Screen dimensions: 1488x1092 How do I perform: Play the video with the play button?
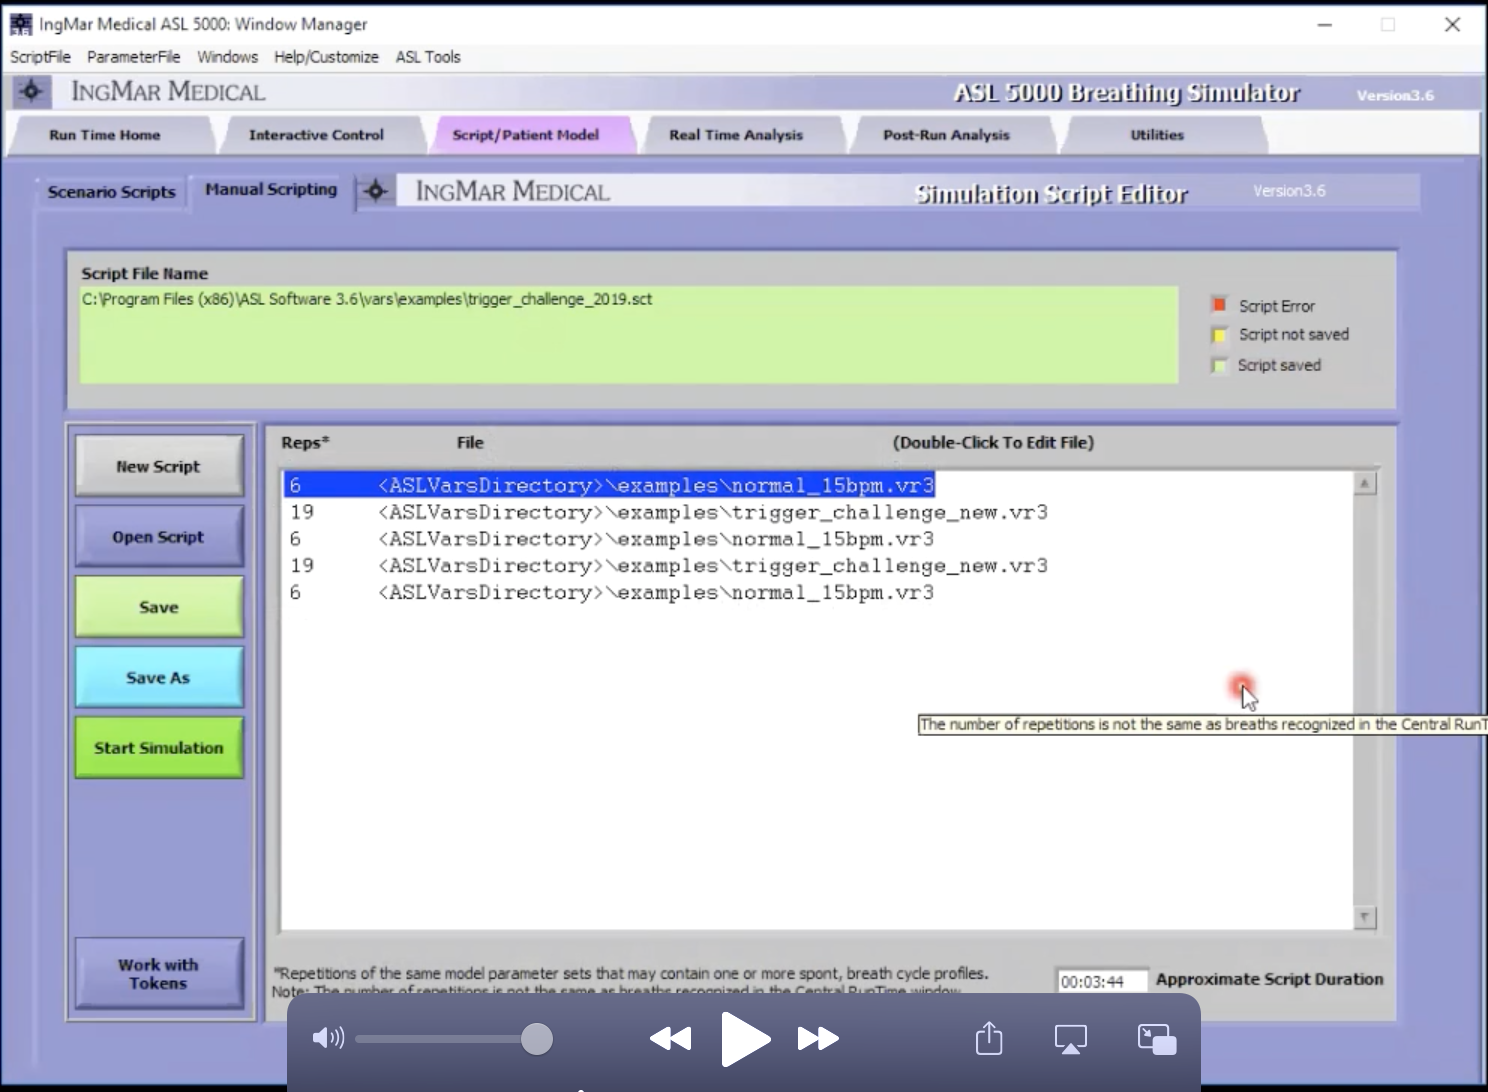coord(745,1039)
